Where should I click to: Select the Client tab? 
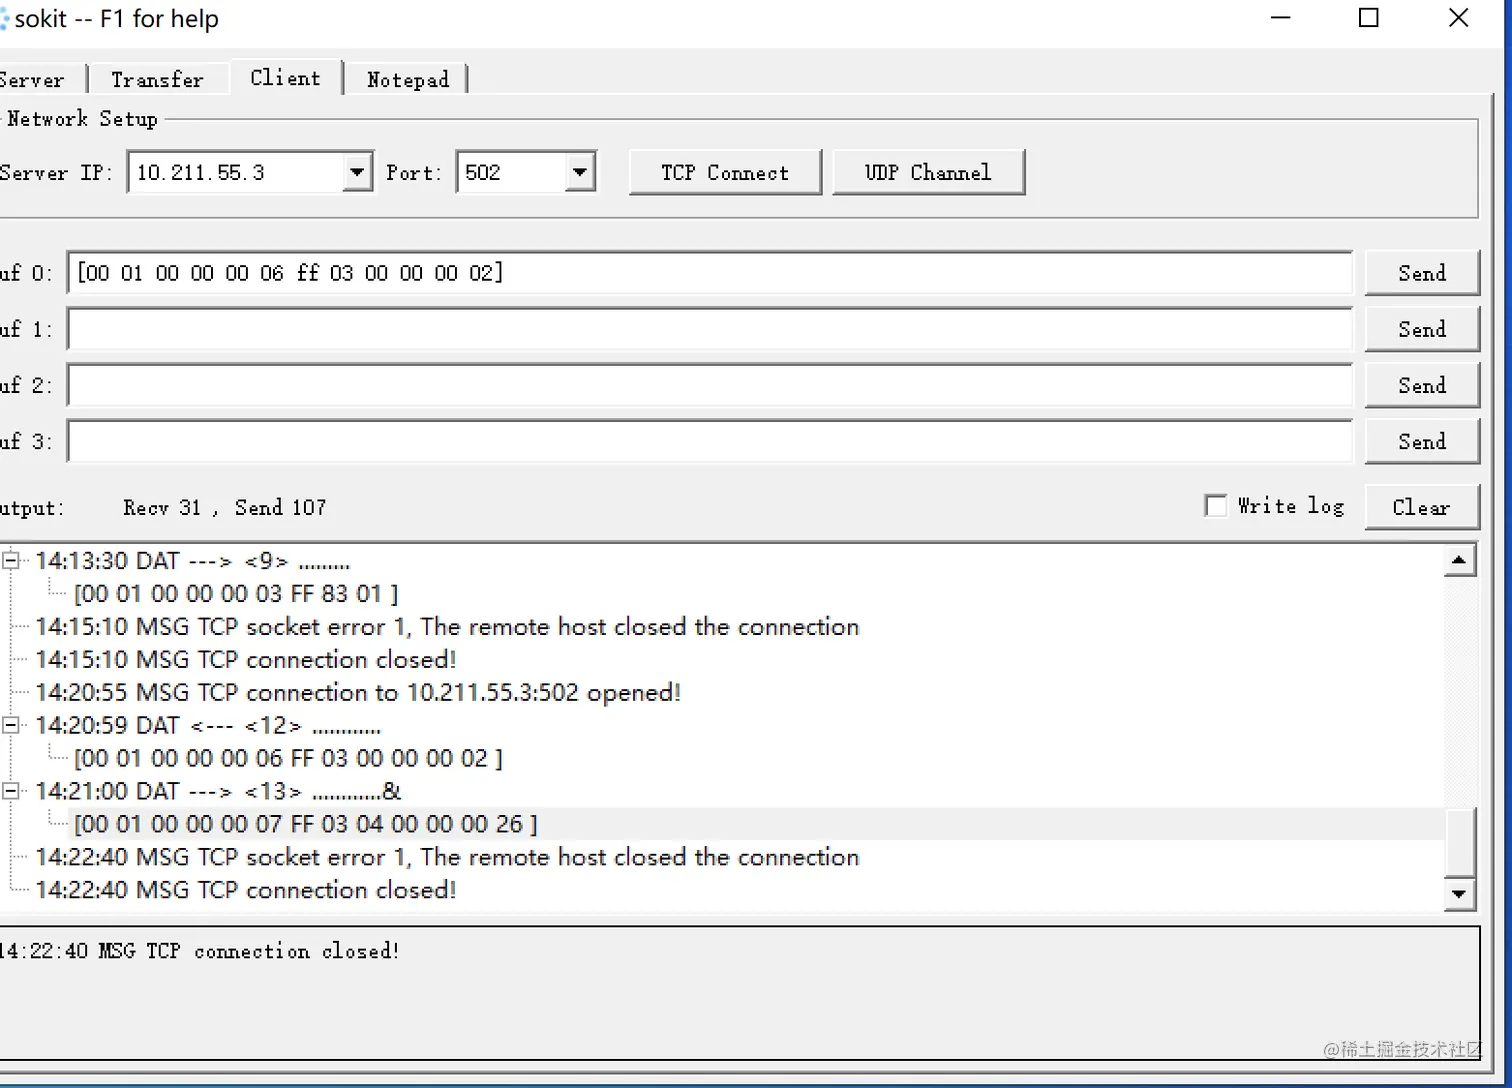click(286, 78)
